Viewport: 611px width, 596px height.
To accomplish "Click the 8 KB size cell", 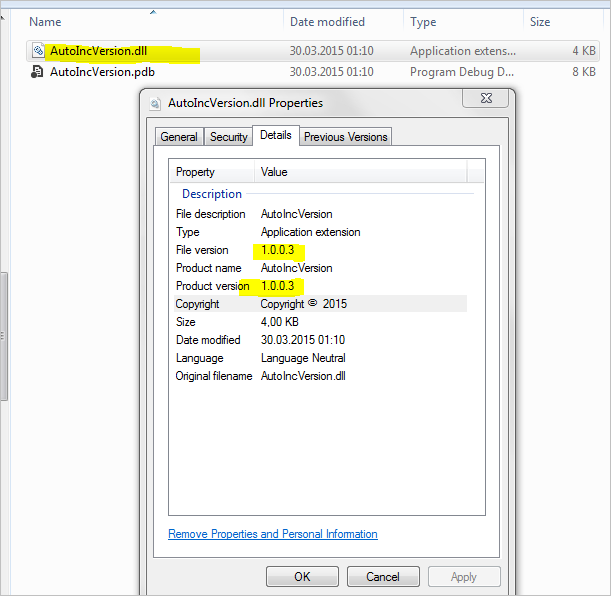I will [x=584, y=72].
